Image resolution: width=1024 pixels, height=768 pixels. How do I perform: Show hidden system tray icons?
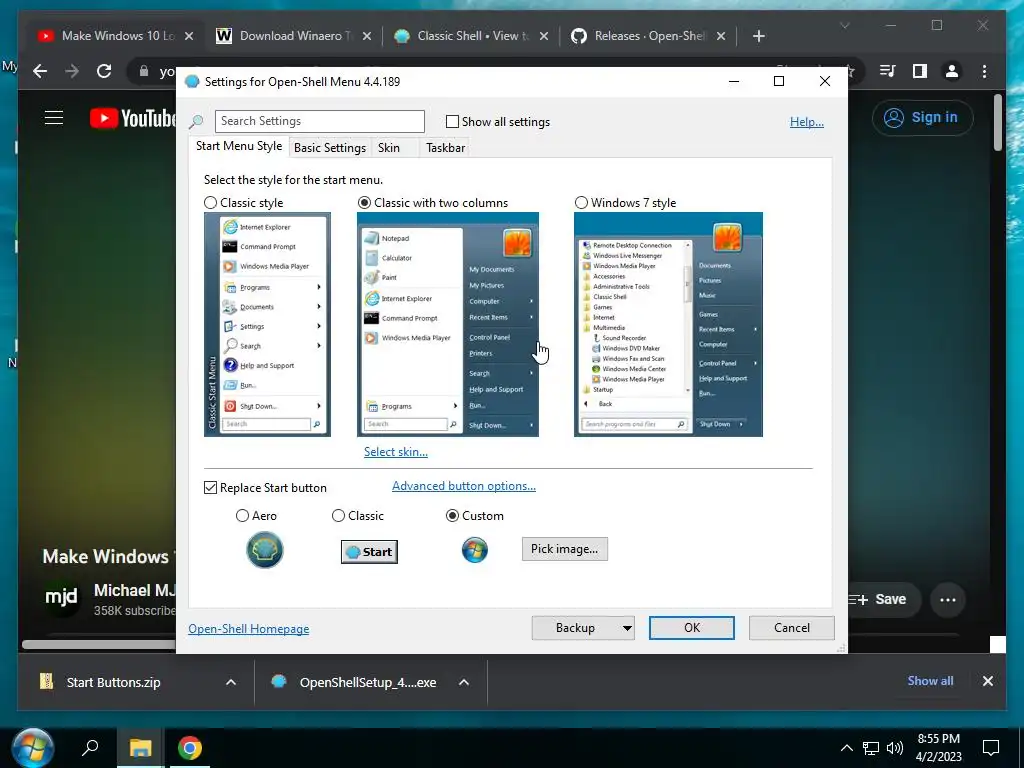(846, 748)
